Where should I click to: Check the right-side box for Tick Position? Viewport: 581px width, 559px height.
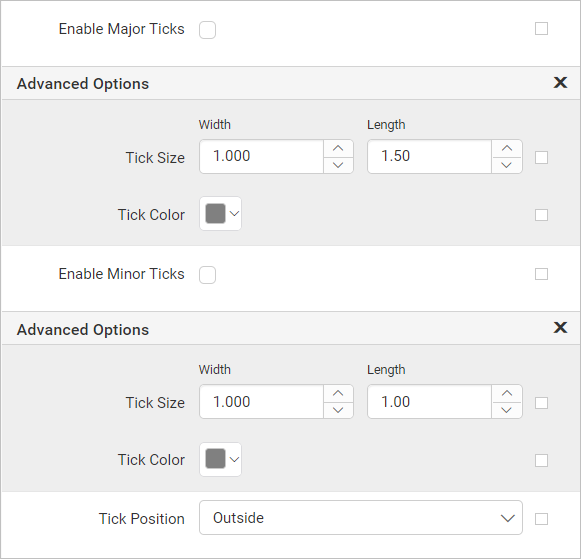541,519
